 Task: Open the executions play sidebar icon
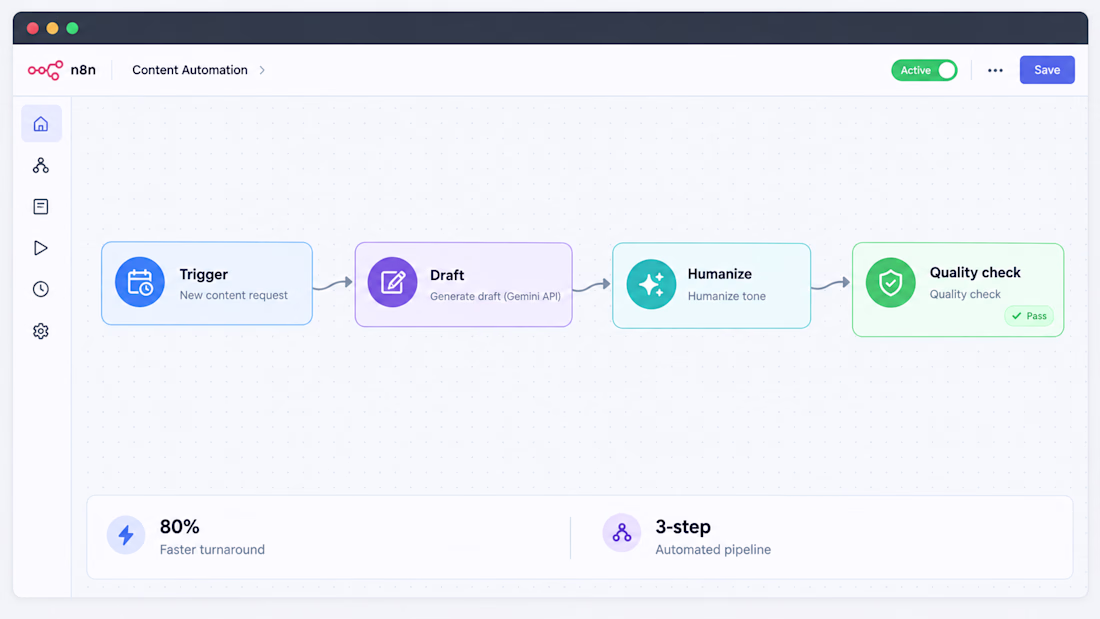pos(41,248)
